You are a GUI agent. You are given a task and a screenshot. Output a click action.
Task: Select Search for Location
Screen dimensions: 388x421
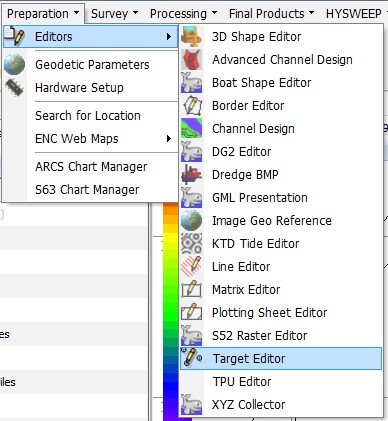tap(88, 115)
